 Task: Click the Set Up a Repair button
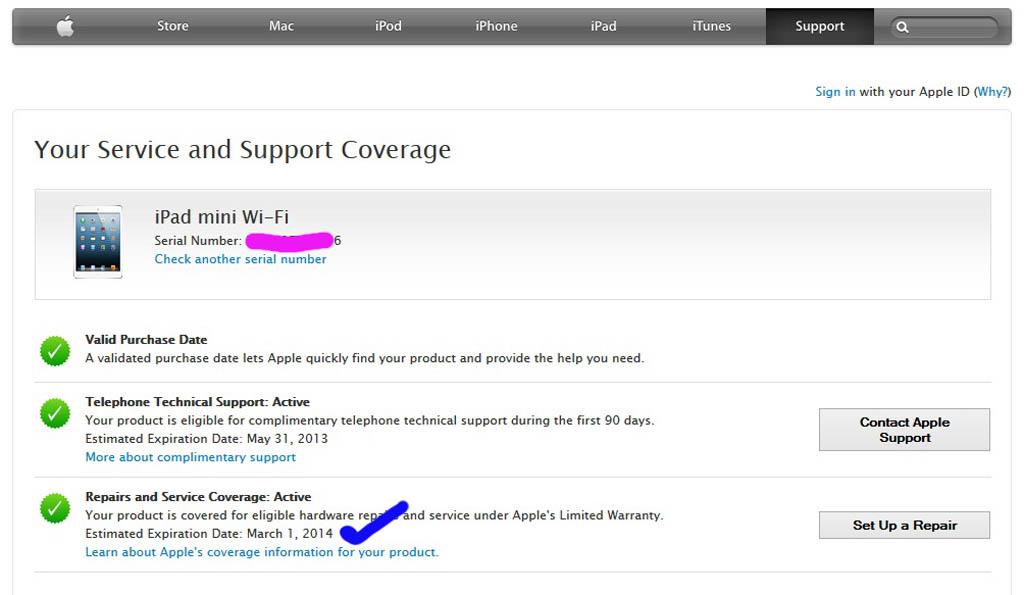(x=904, y=525)
